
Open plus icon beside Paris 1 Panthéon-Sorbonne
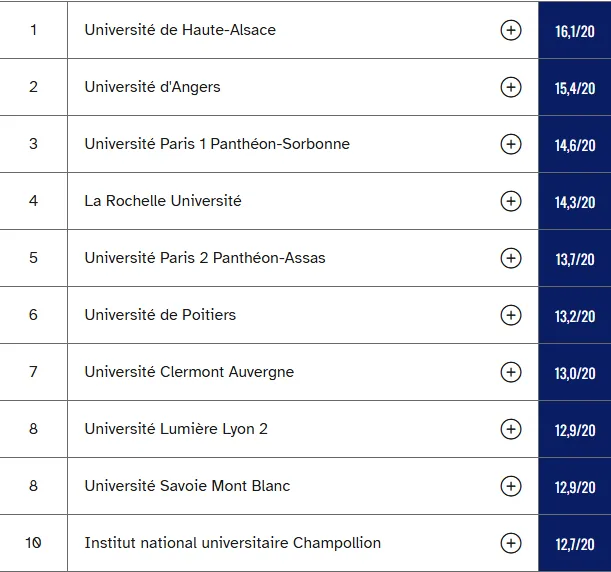coord(510,144)
